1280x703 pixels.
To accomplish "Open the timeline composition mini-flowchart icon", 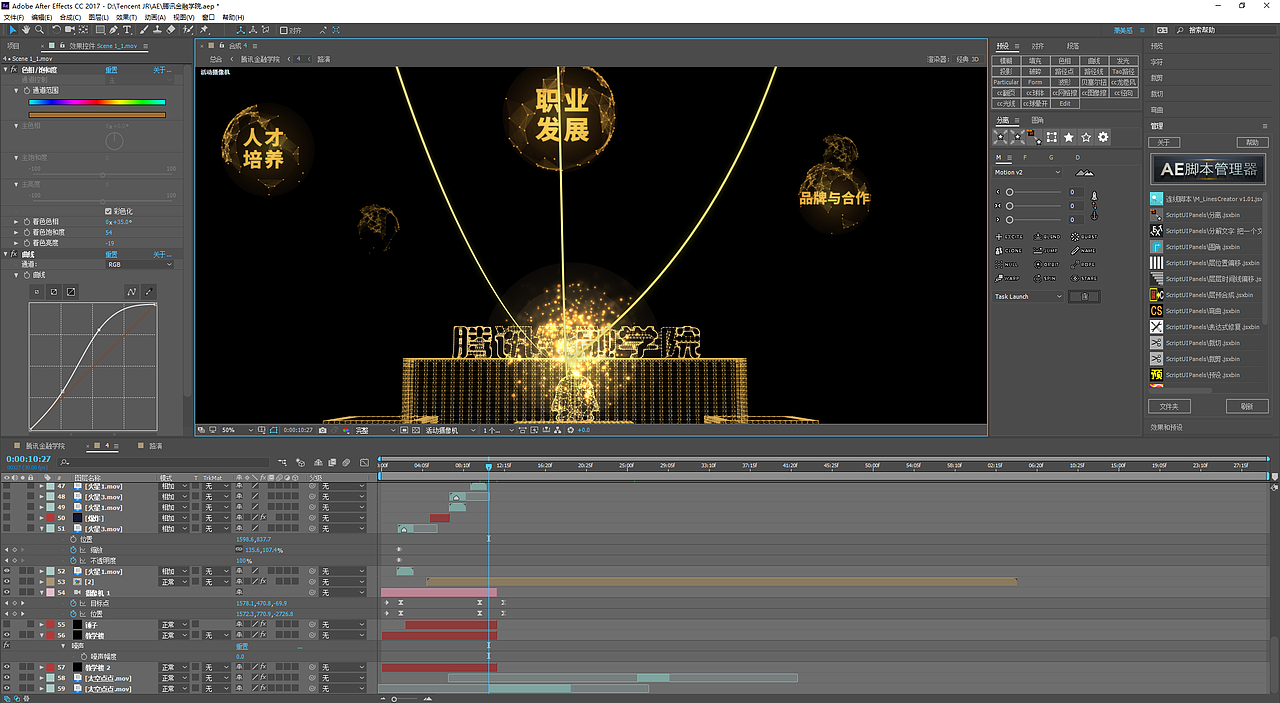I will point(282,462).
